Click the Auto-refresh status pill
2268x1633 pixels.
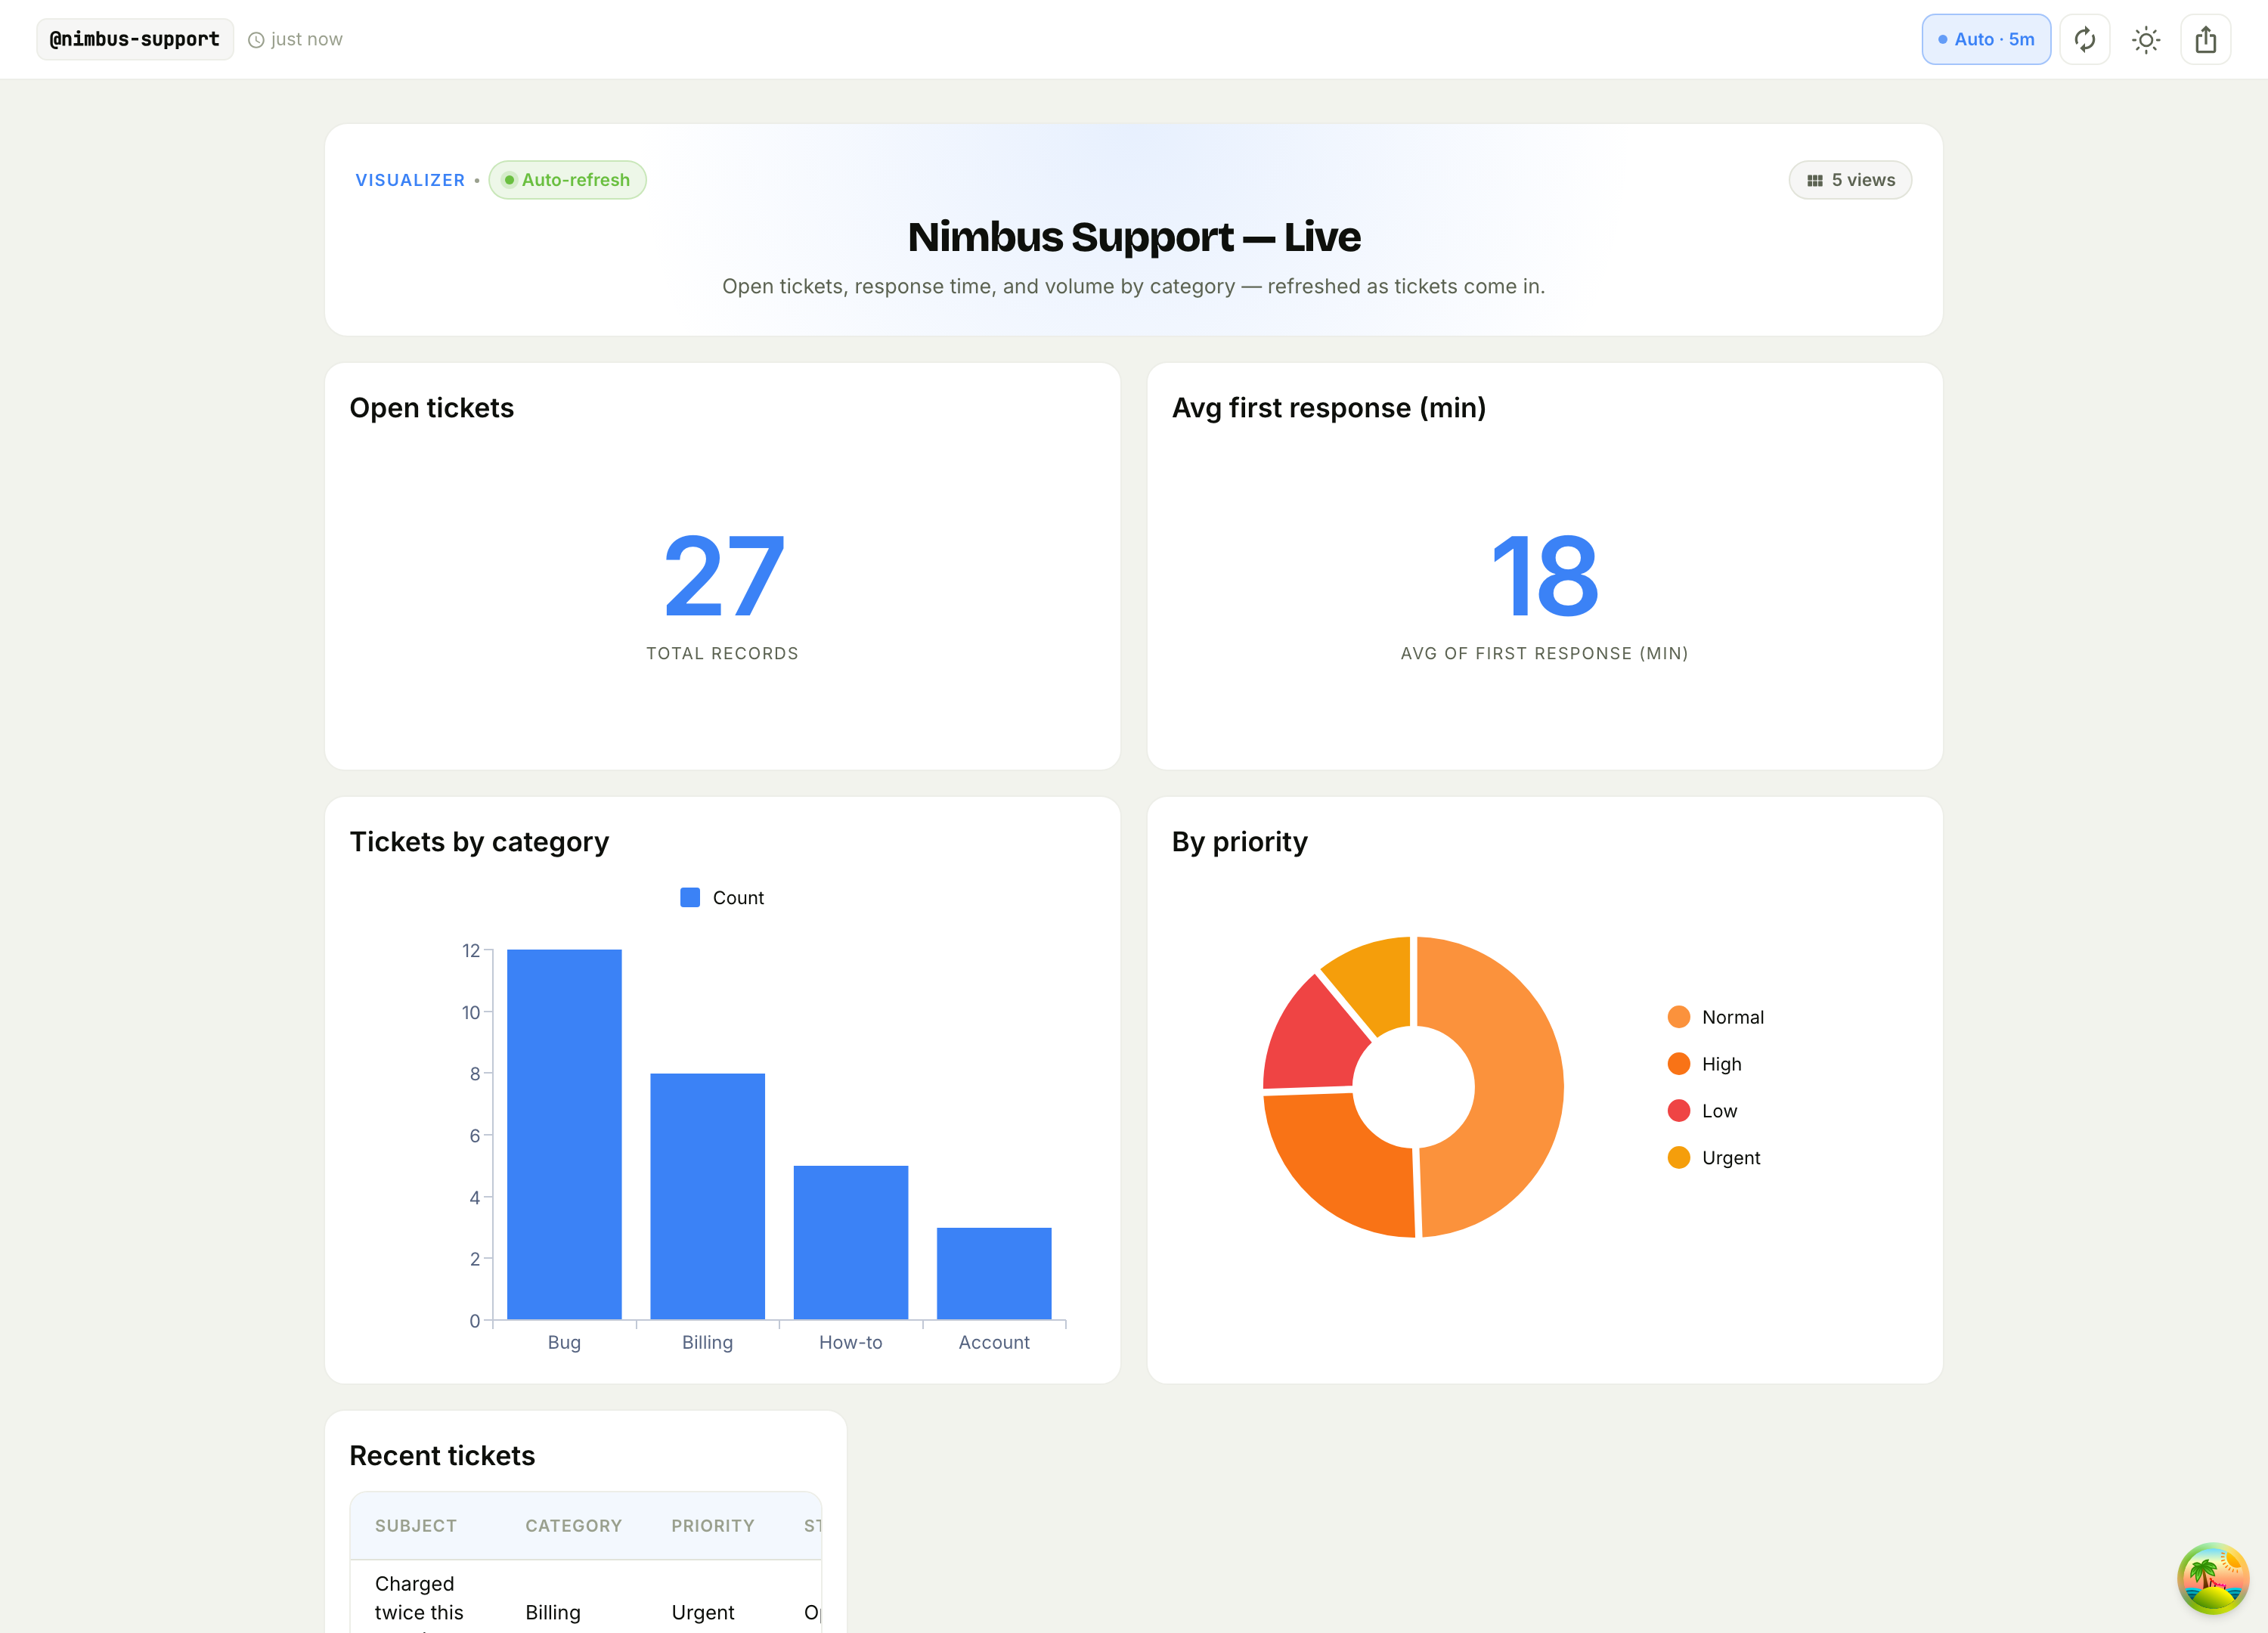click(x=567, y=180)
